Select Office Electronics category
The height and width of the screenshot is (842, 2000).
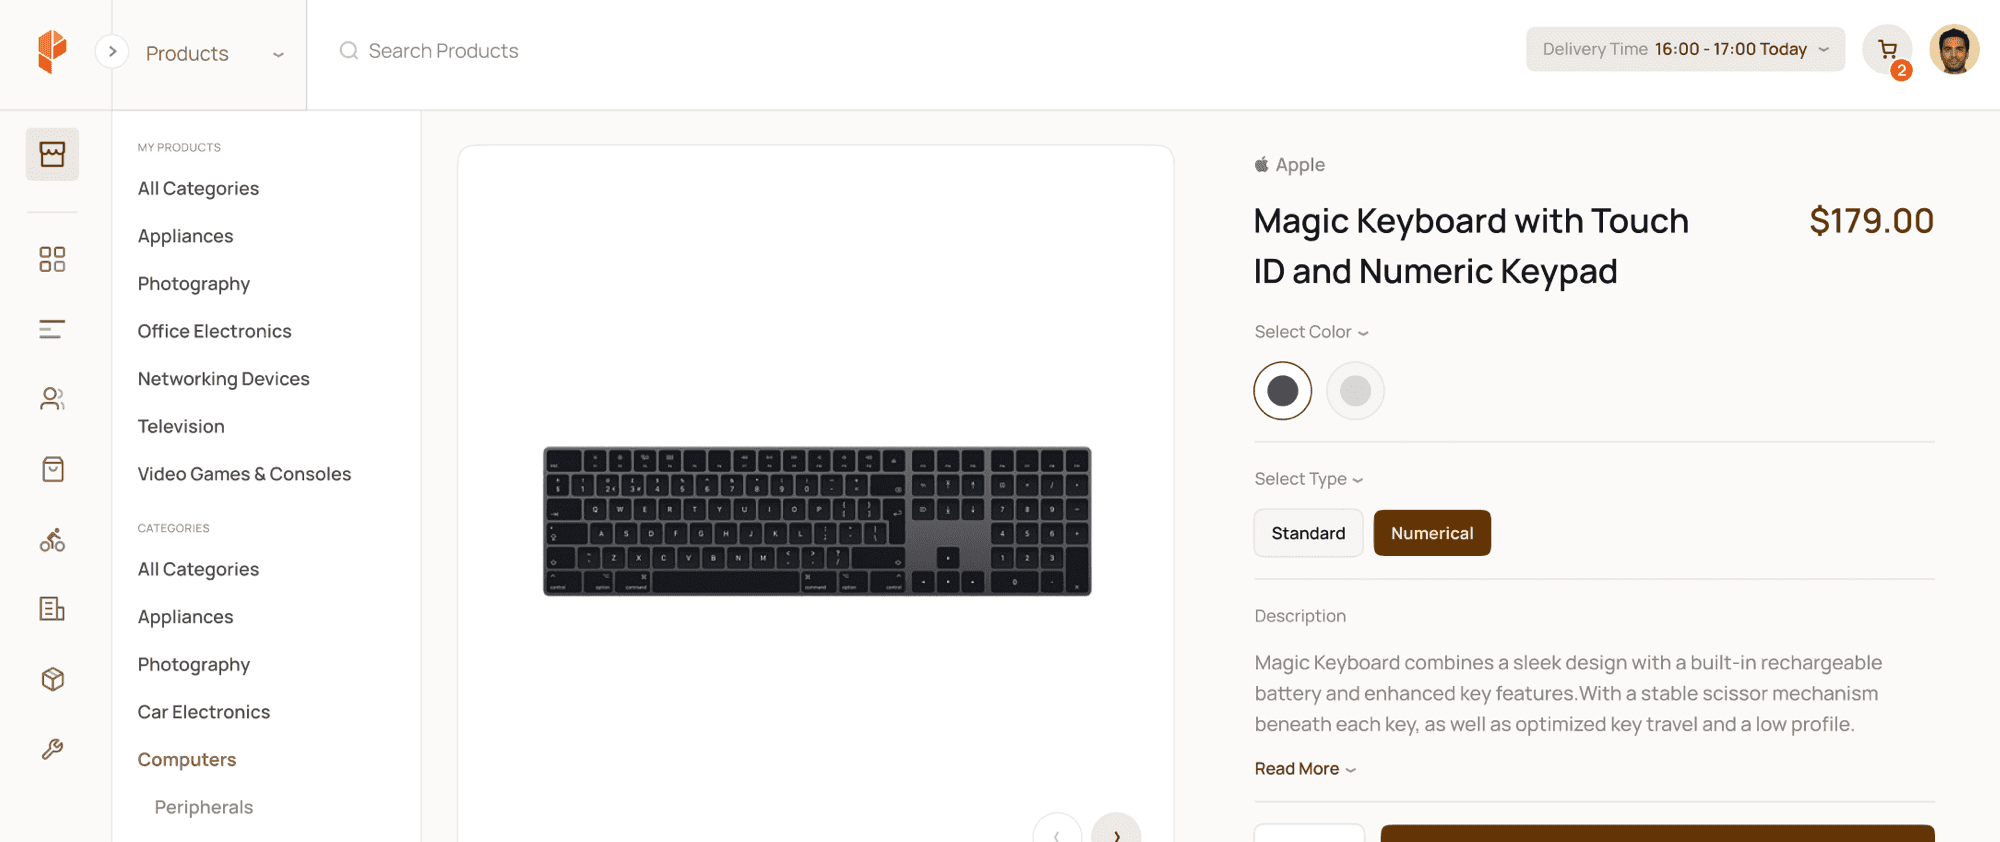214,331
